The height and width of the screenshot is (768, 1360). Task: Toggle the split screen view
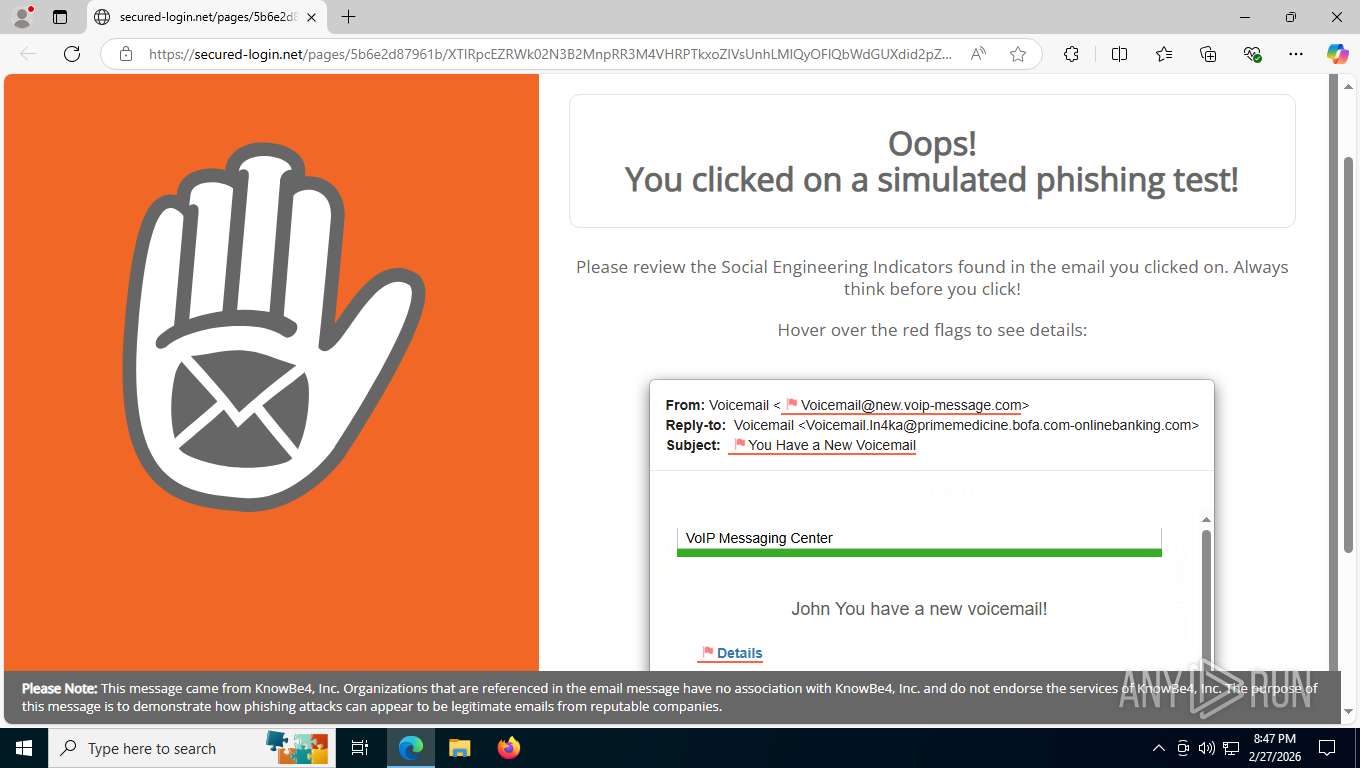(x=1120, y=54)
